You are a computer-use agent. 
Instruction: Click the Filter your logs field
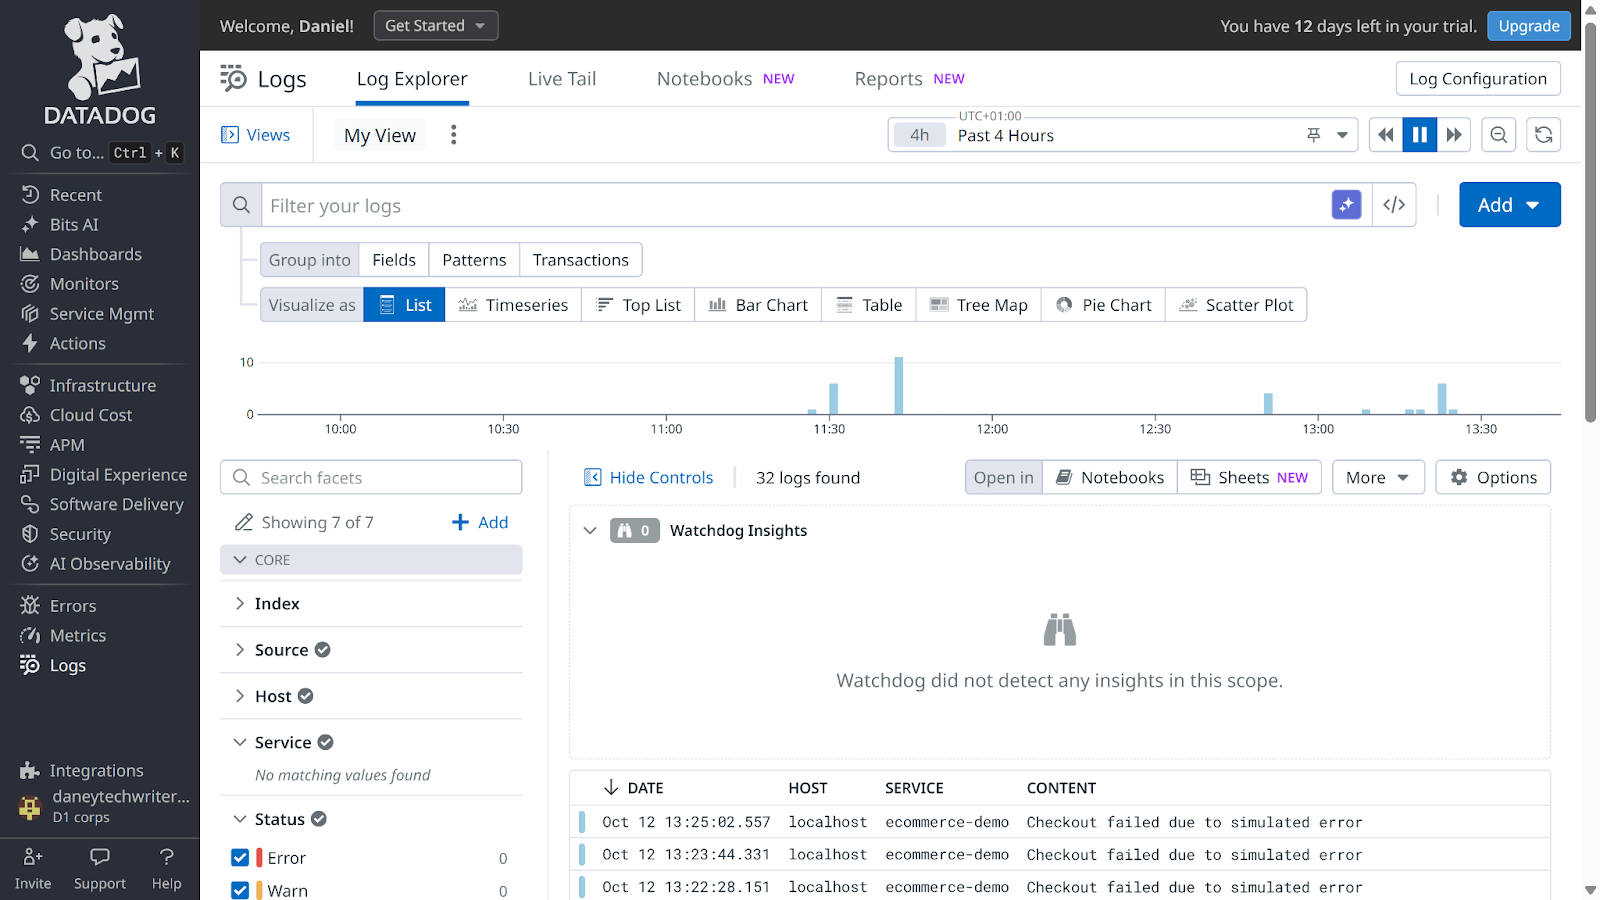point(796,205)
